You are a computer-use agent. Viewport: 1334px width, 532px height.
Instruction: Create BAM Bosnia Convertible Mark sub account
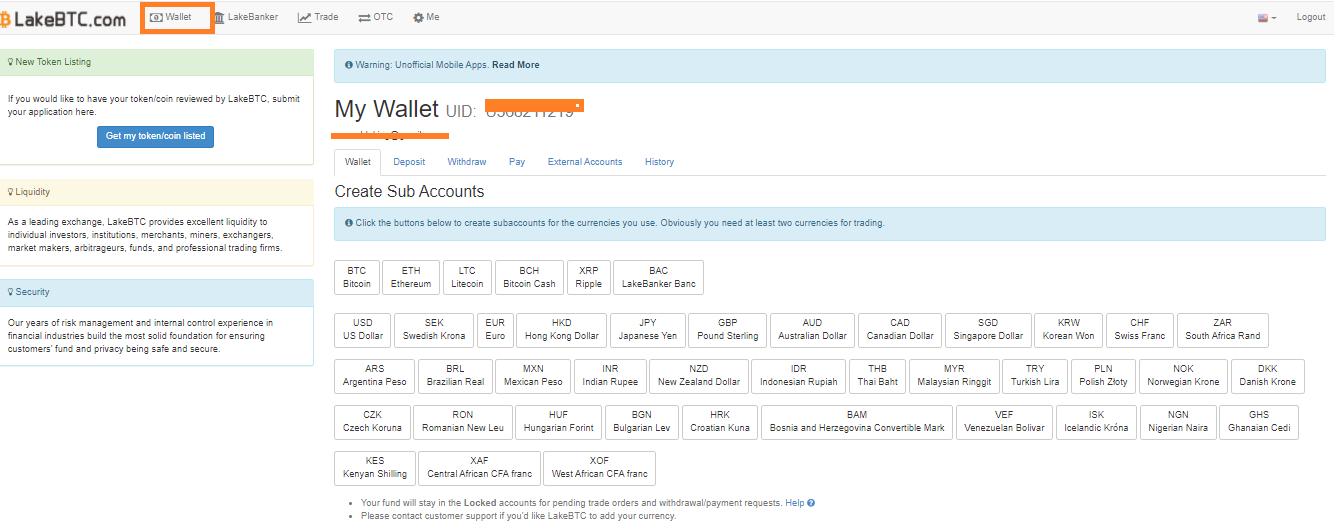(x=857, y=422)
